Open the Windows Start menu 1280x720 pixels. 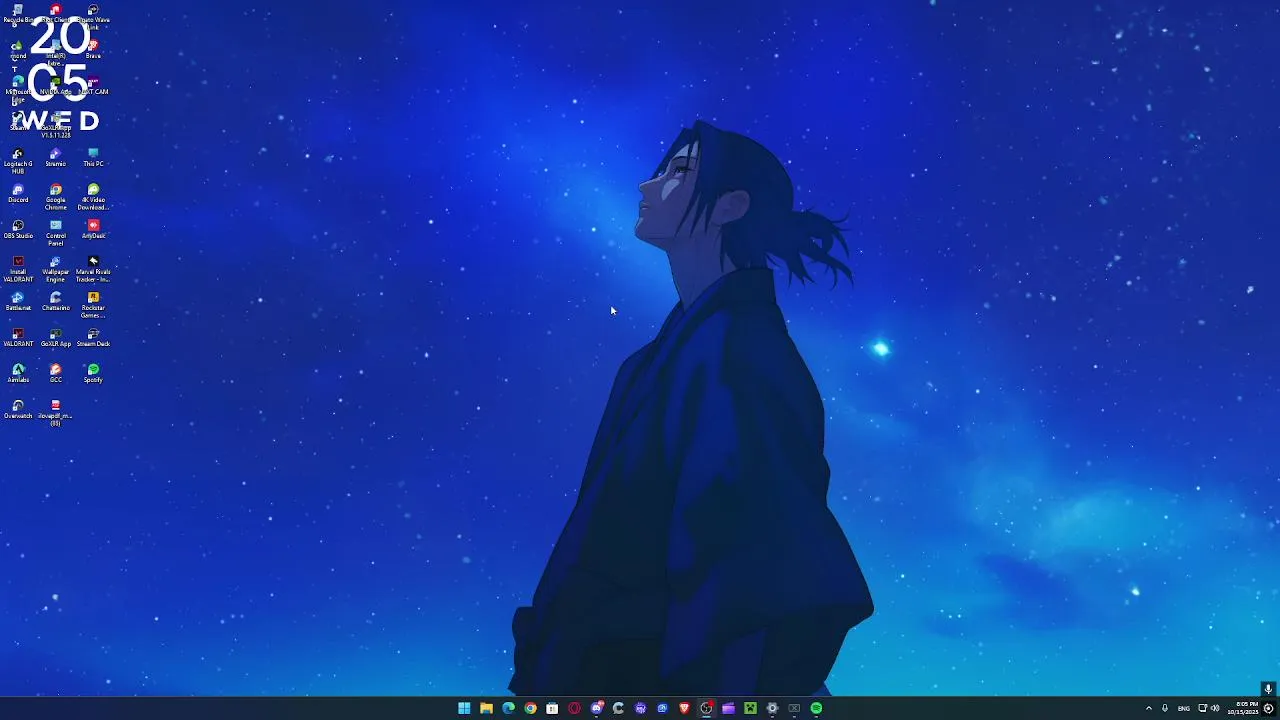tap(464, 708)
